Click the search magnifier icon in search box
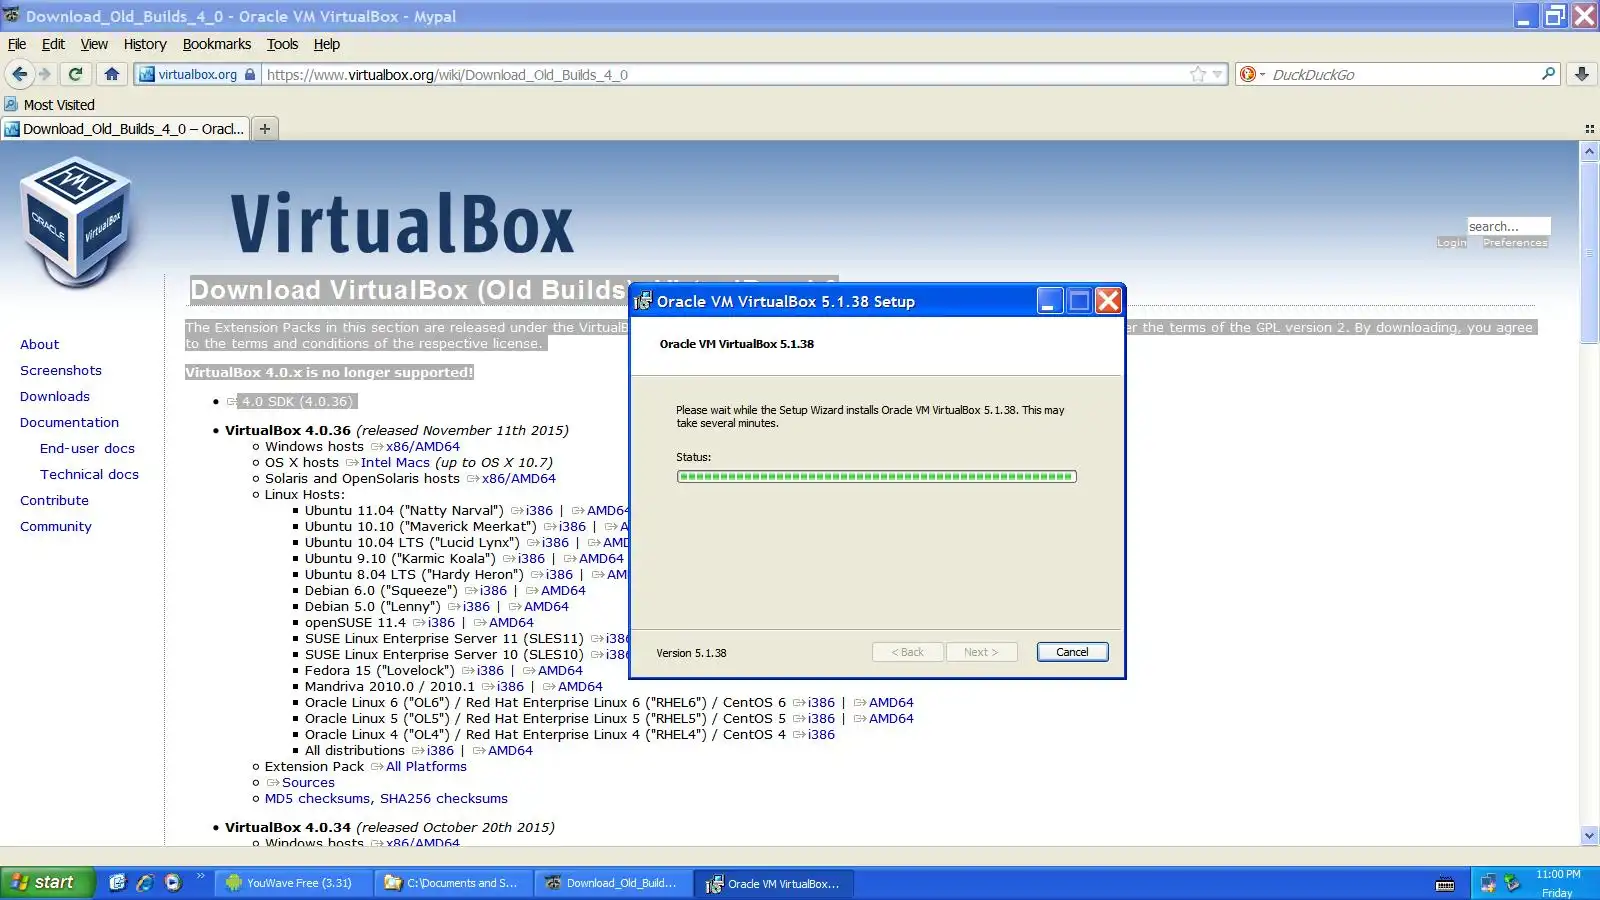1600x900 pixels. click(1549, 74)
